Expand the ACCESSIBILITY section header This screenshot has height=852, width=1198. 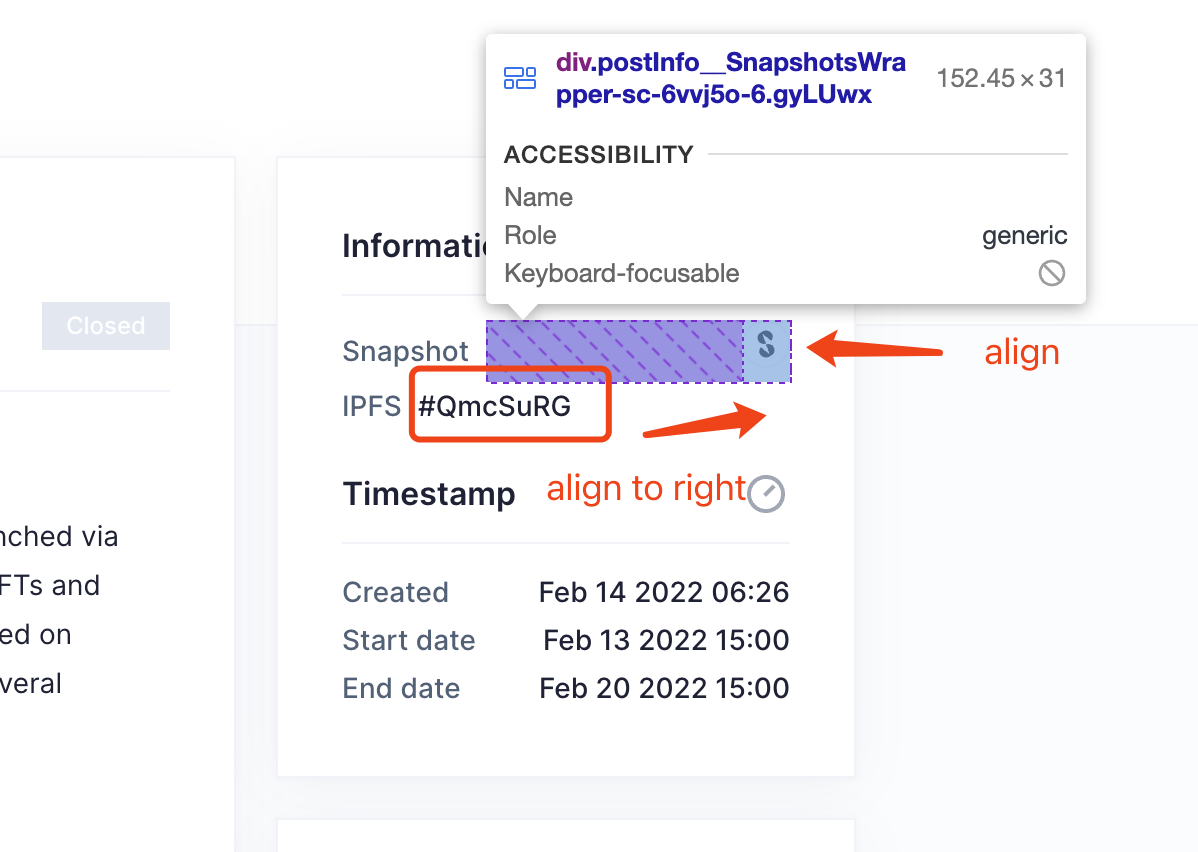tap(598, 154)
